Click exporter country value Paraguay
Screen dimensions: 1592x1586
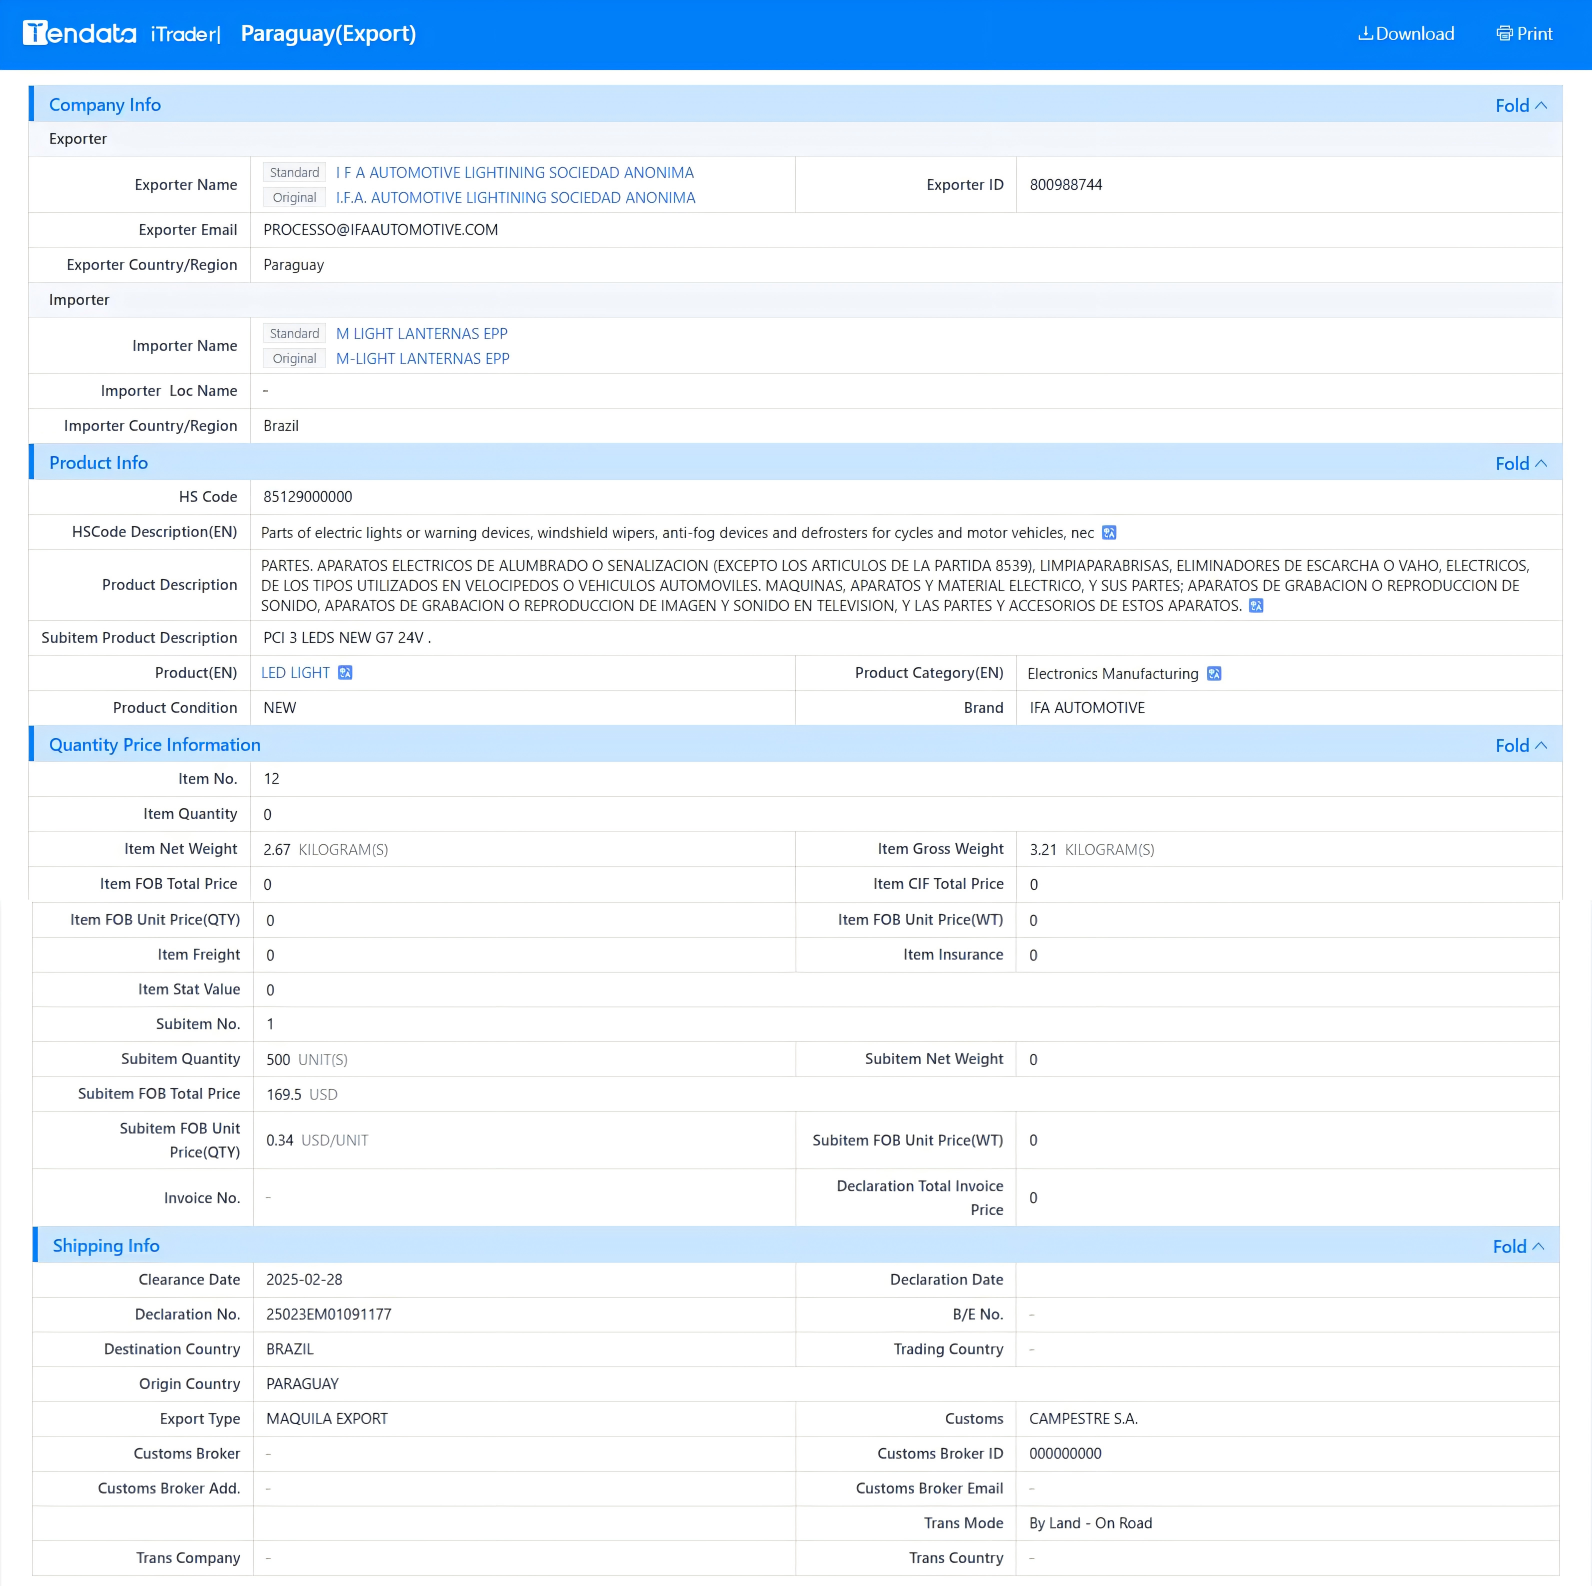coord(294,265)
